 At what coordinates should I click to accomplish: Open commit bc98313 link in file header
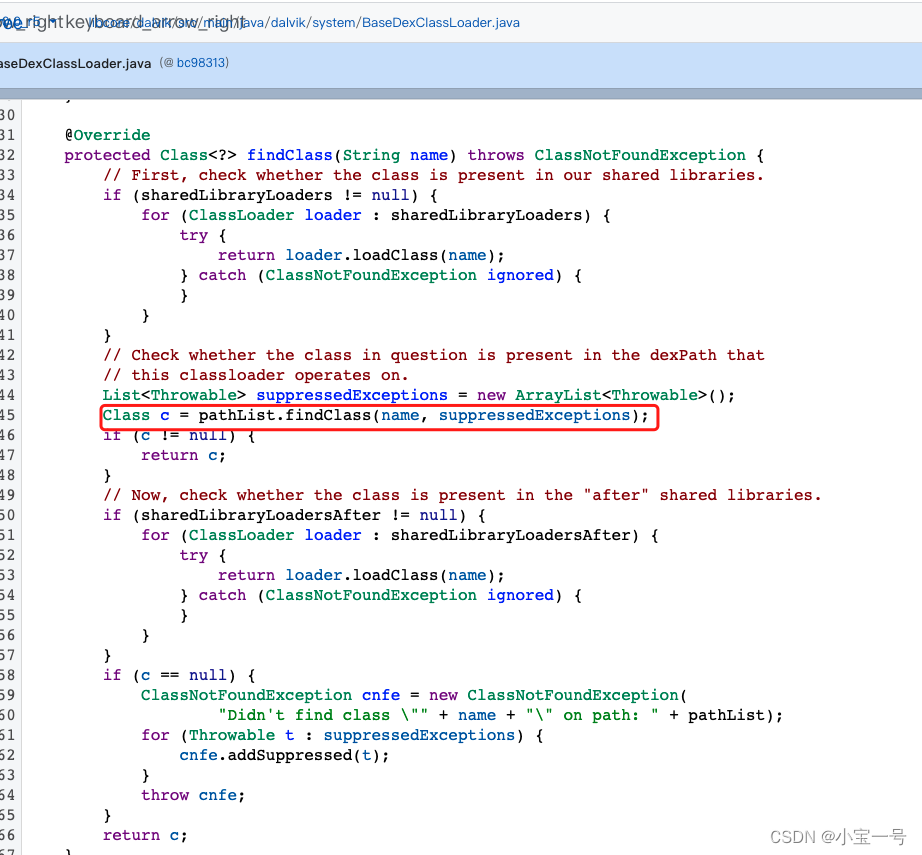click(201, 62)
